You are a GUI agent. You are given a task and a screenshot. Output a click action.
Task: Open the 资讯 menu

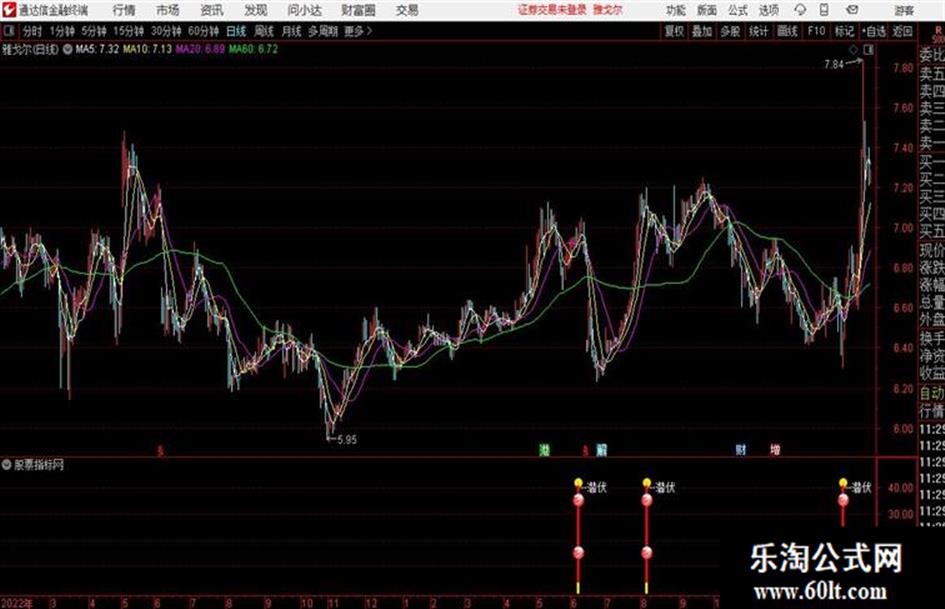coord(212,10)
